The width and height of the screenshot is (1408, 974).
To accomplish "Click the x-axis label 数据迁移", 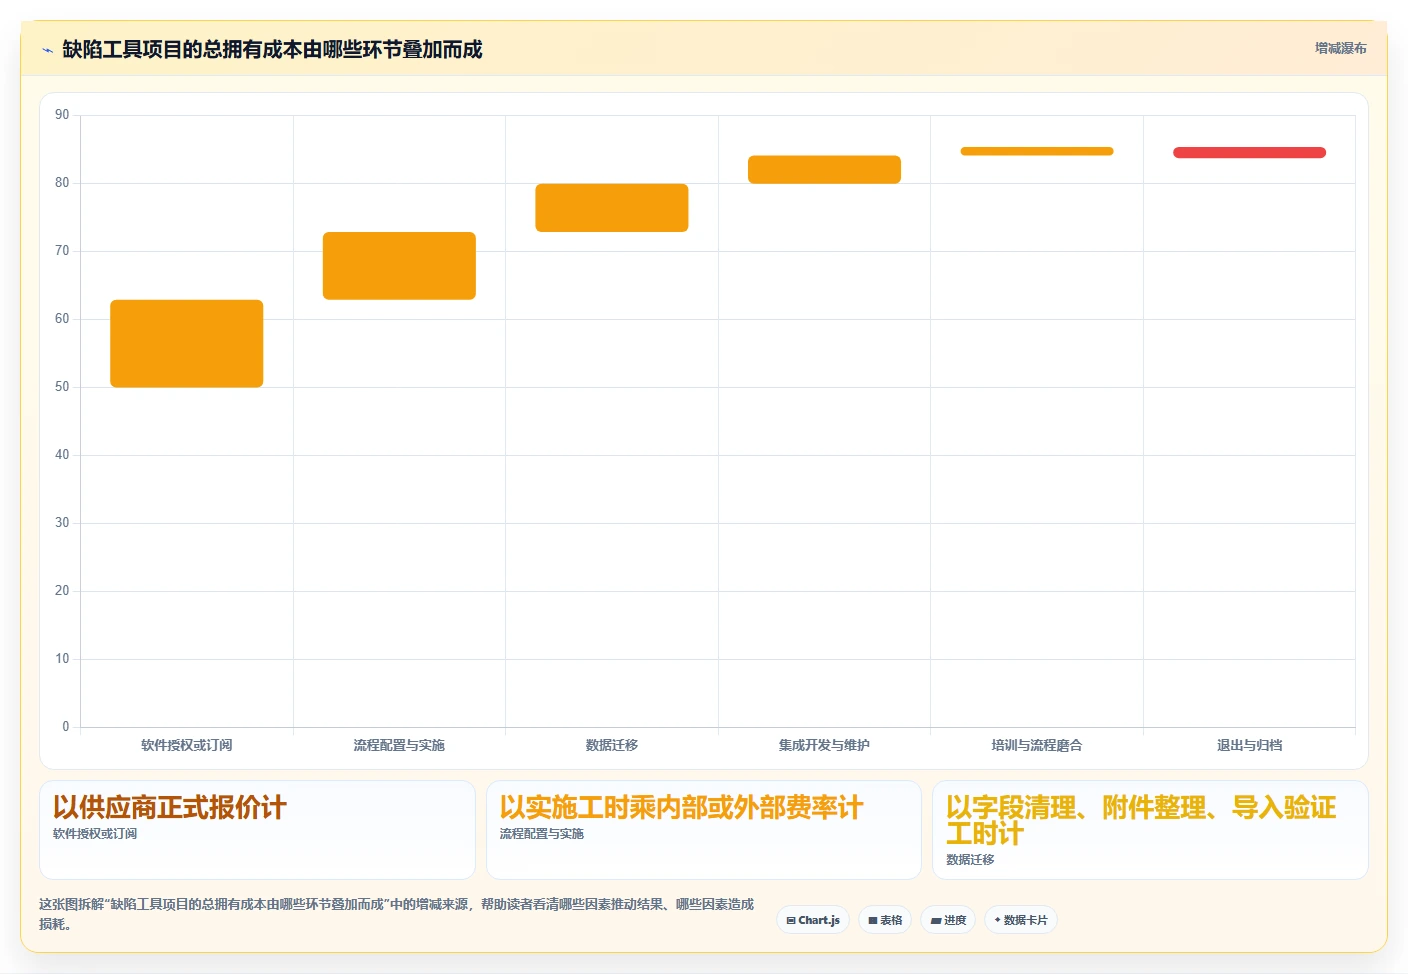I will pyautogui.click(x=612, y=745).
